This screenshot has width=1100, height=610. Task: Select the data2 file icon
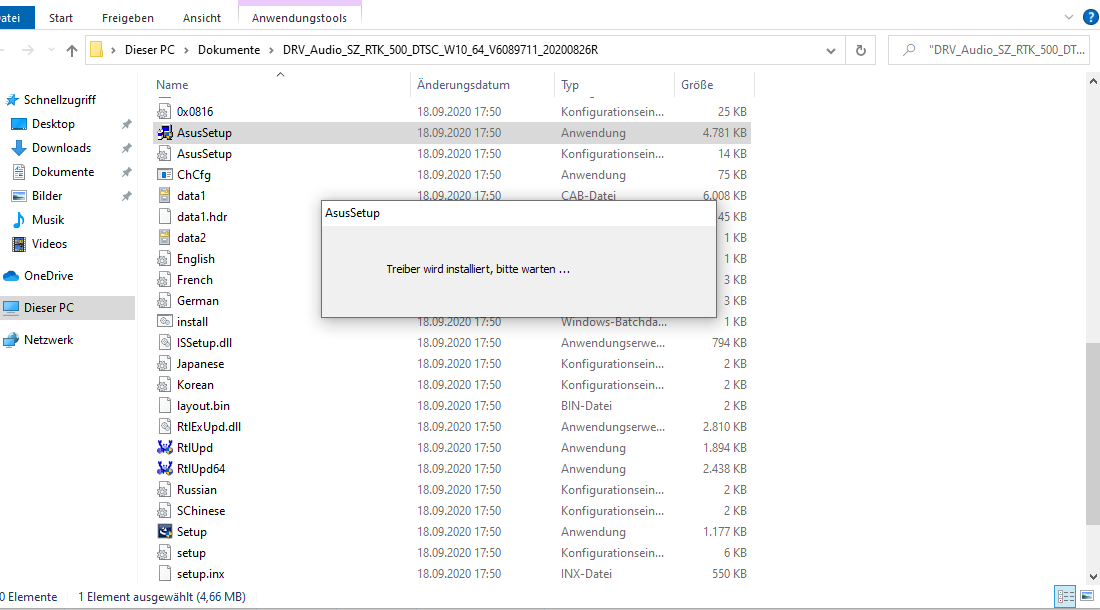click(x=165, y=238)
